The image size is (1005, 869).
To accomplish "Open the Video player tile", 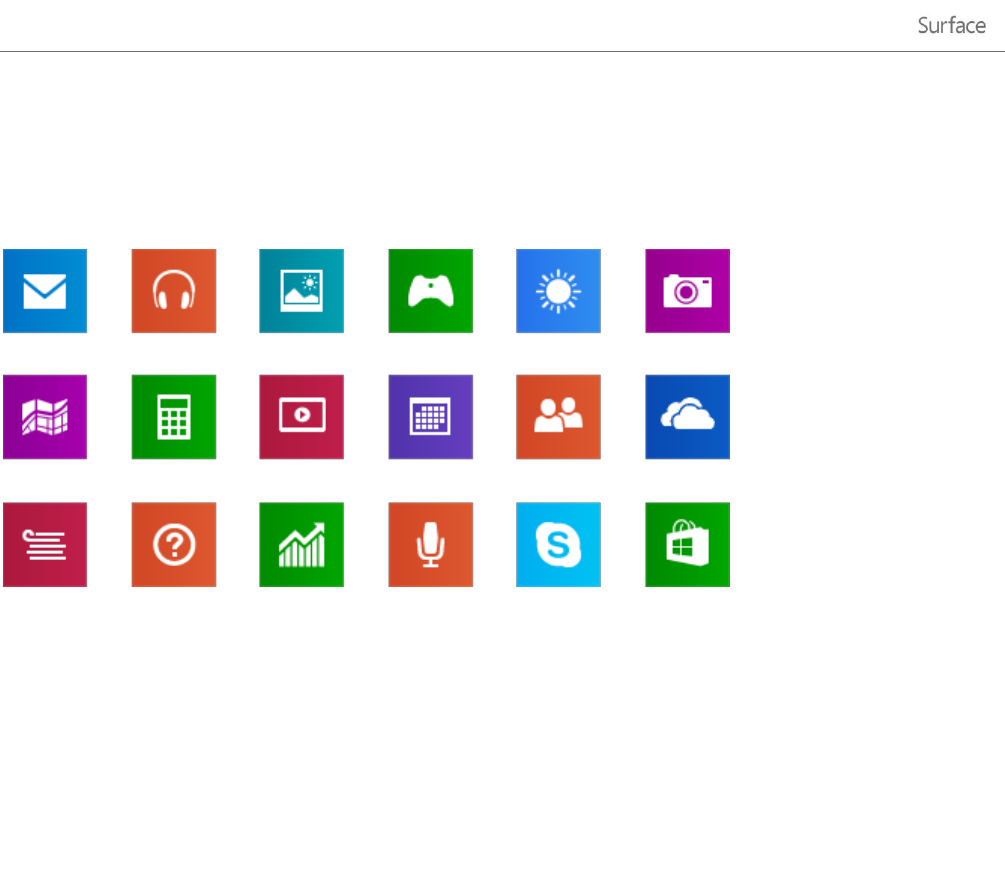I will (x=301, y=417).
